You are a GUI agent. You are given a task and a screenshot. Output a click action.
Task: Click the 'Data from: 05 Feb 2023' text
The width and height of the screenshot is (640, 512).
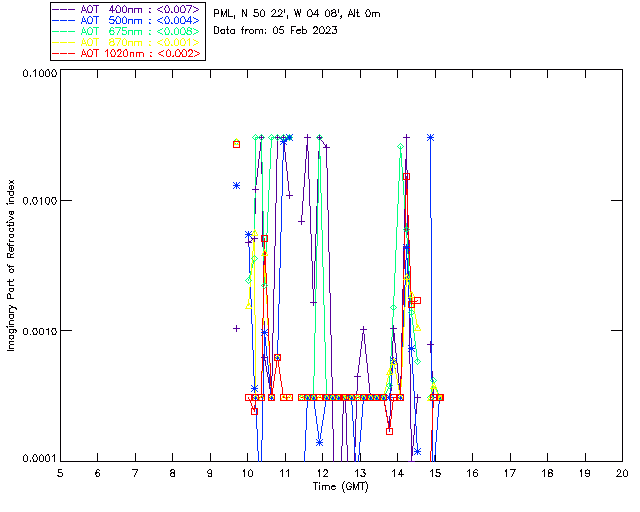(276, 31)
